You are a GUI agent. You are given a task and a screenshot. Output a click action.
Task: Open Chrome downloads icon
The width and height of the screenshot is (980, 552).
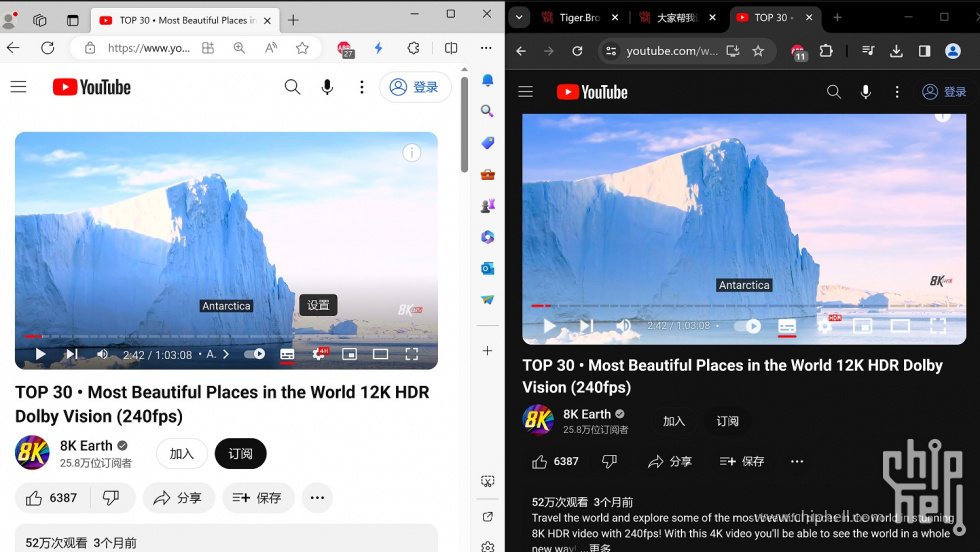point(896,51)
